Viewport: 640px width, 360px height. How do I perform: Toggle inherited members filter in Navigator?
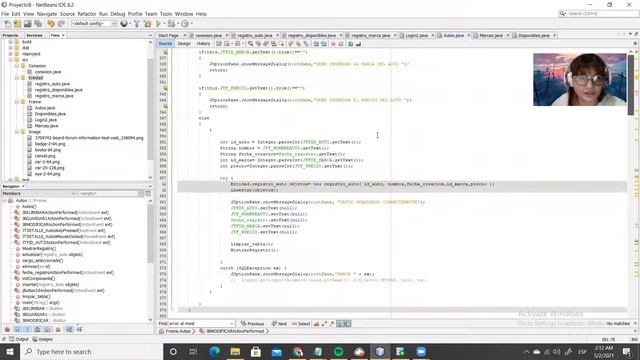pyautogui.click(x=7, y=329)
